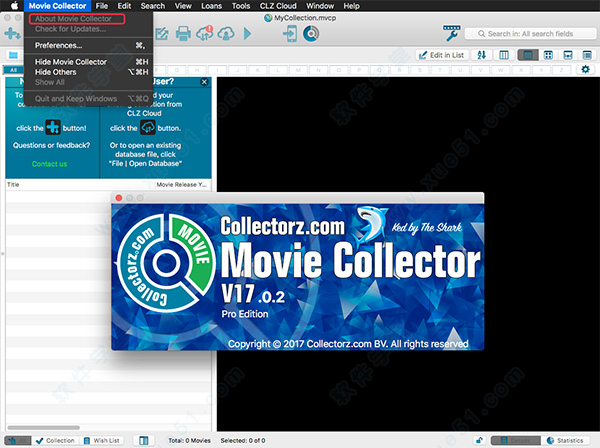Click the 'Total: 0 Movies' status text
The width and height of the screenshot is (600, 448).
click(189, 441)
